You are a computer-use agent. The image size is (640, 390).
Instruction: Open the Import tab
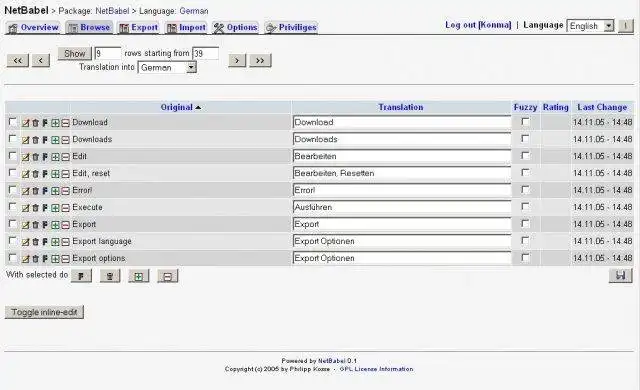pos(186,27)
